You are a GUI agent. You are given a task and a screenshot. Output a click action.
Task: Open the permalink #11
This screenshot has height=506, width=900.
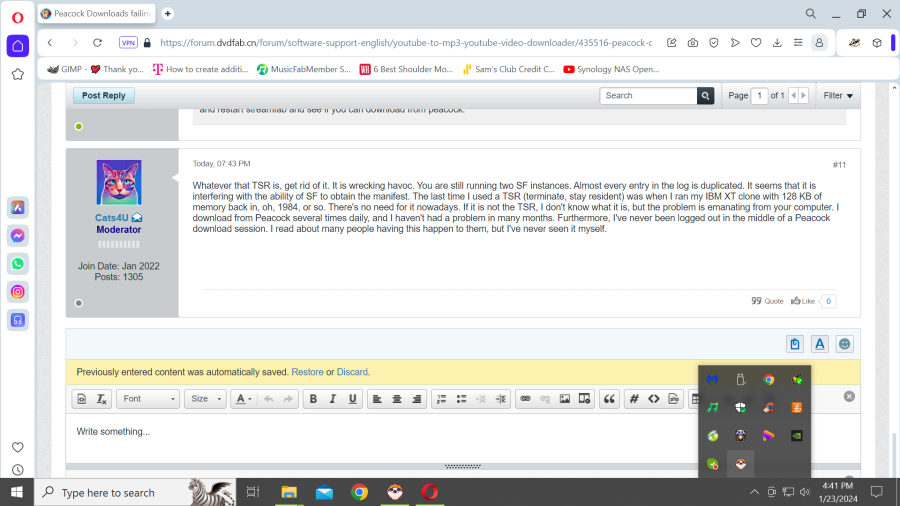[x=839, y=165]
